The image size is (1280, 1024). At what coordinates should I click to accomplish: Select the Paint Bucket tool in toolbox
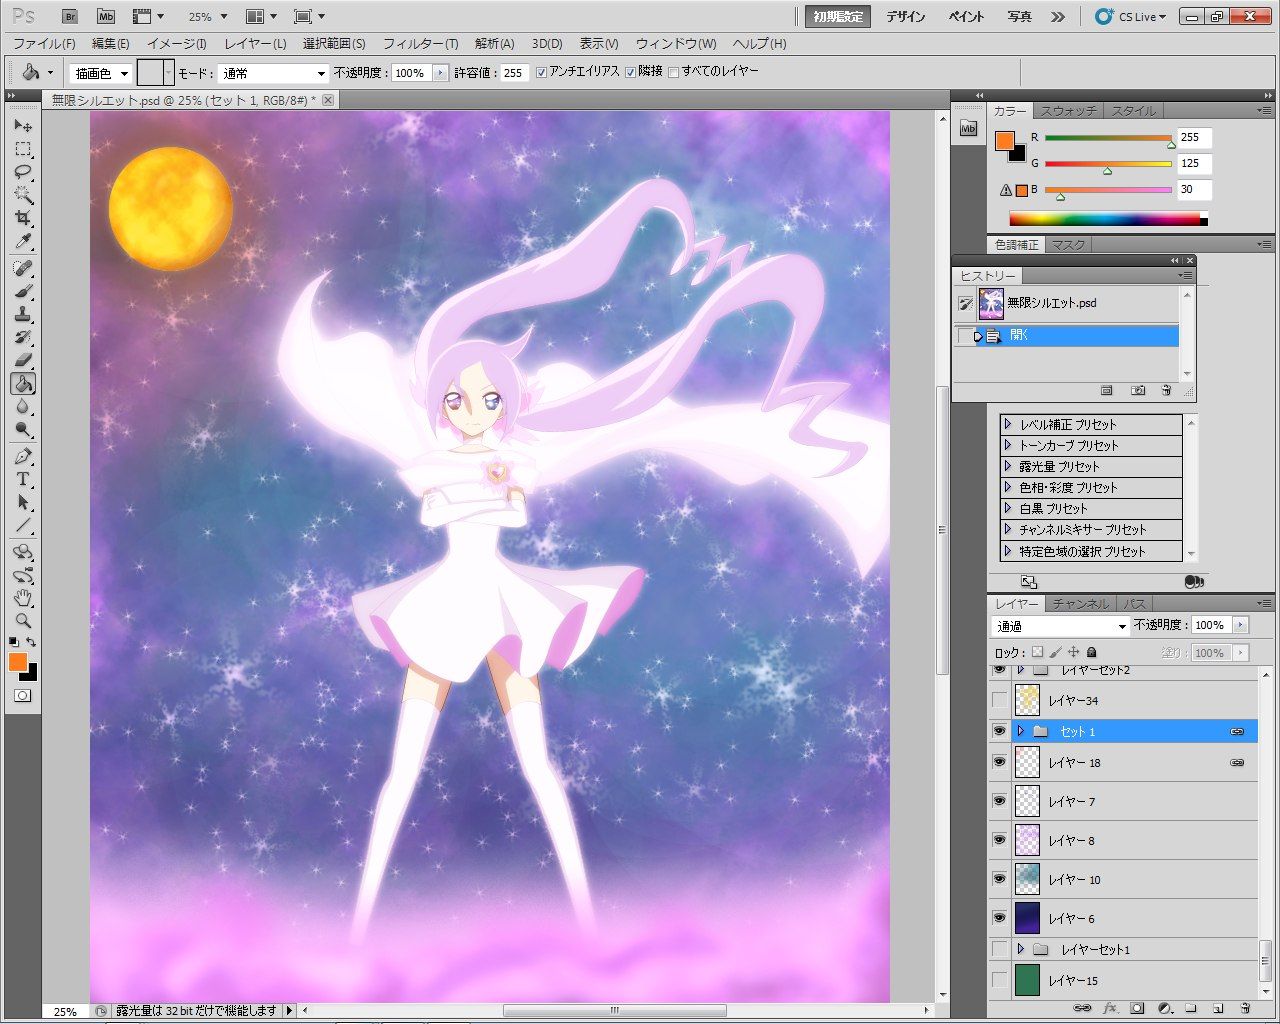(23, 384)
